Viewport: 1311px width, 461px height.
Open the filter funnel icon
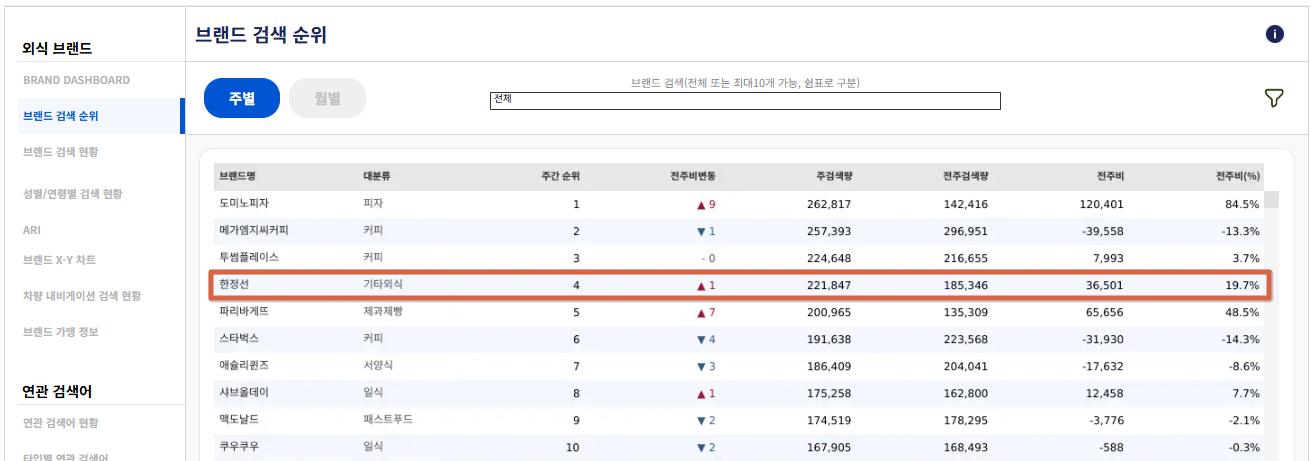pos(1274,98)
